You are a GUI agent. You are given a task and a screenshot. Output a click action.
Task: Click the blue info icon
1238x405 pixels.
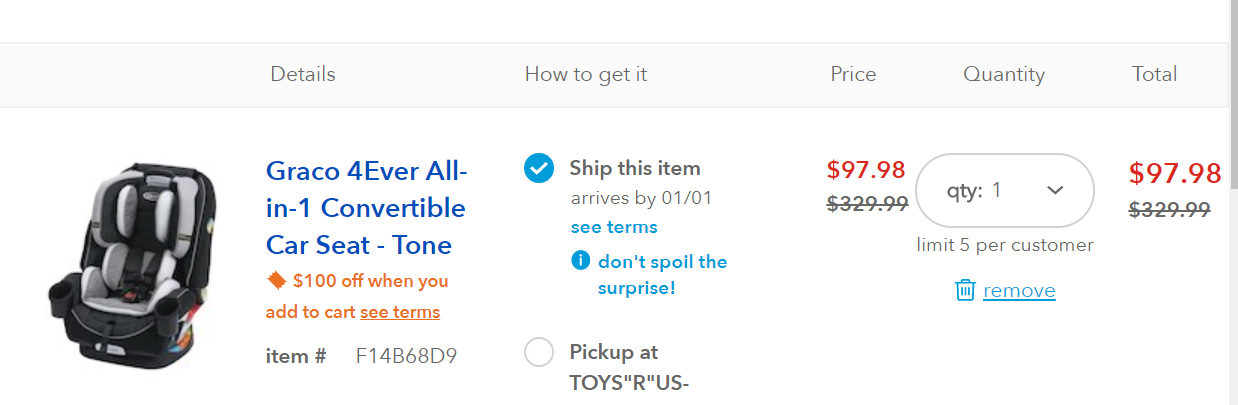pyautogui.click(x=580, y=261)
